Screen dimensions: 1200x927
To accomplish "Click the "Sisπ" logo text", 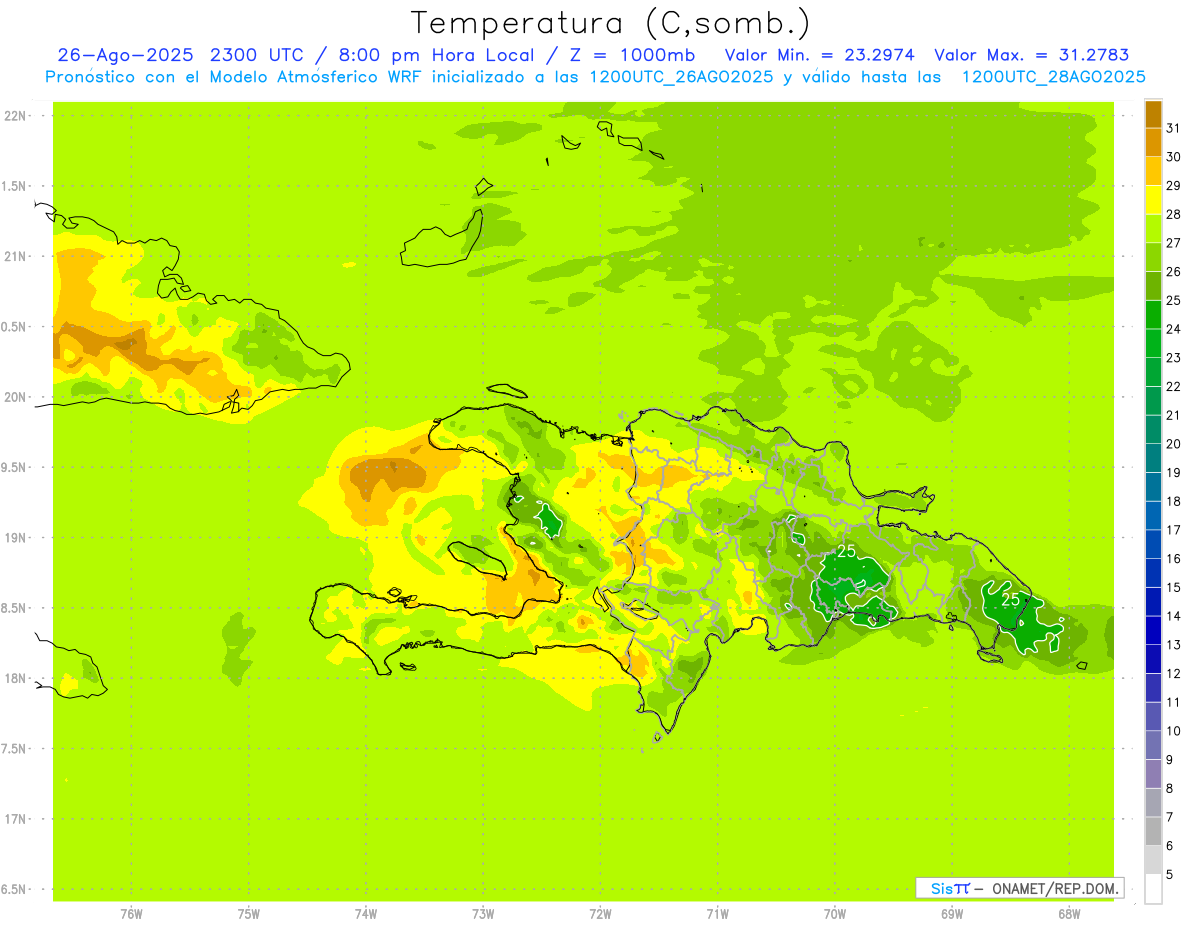I will (x=950, y=888).
